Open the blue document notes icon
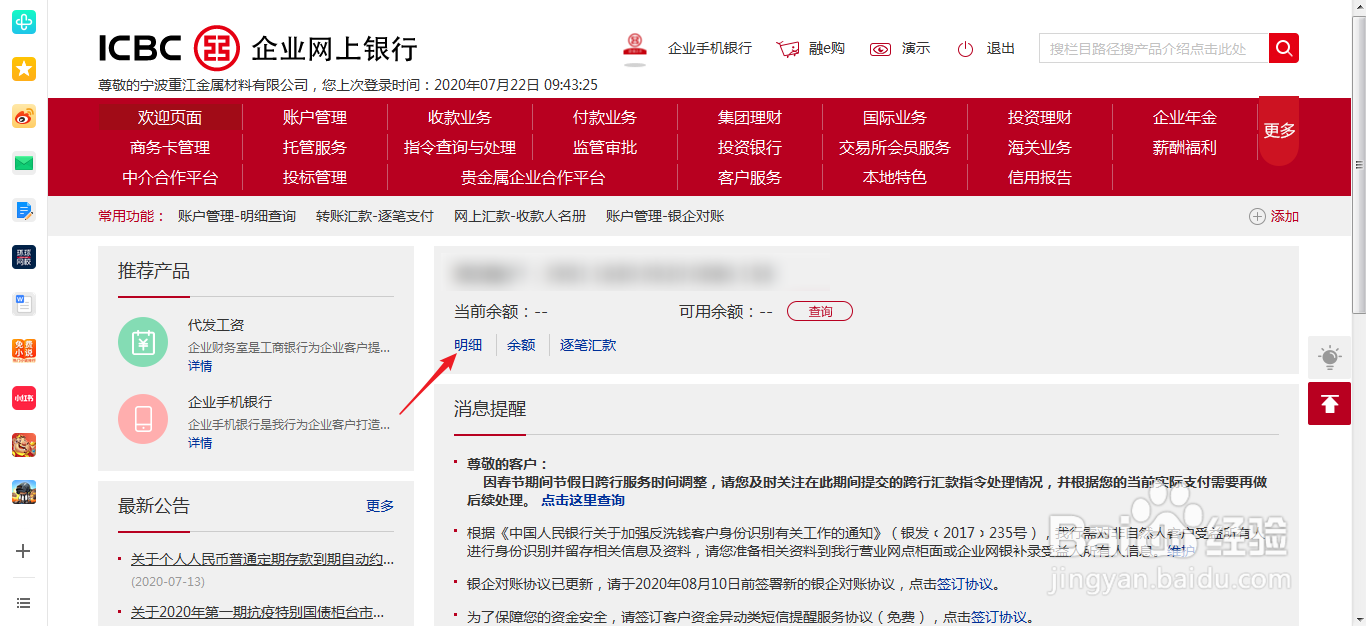 point(24,210)
